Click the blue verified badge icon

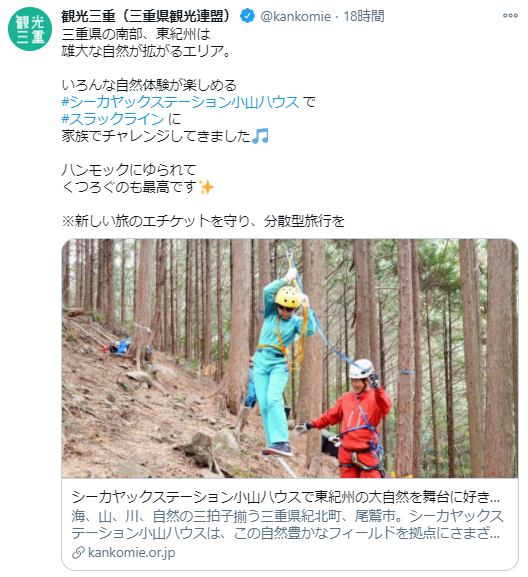click(247, 16)
